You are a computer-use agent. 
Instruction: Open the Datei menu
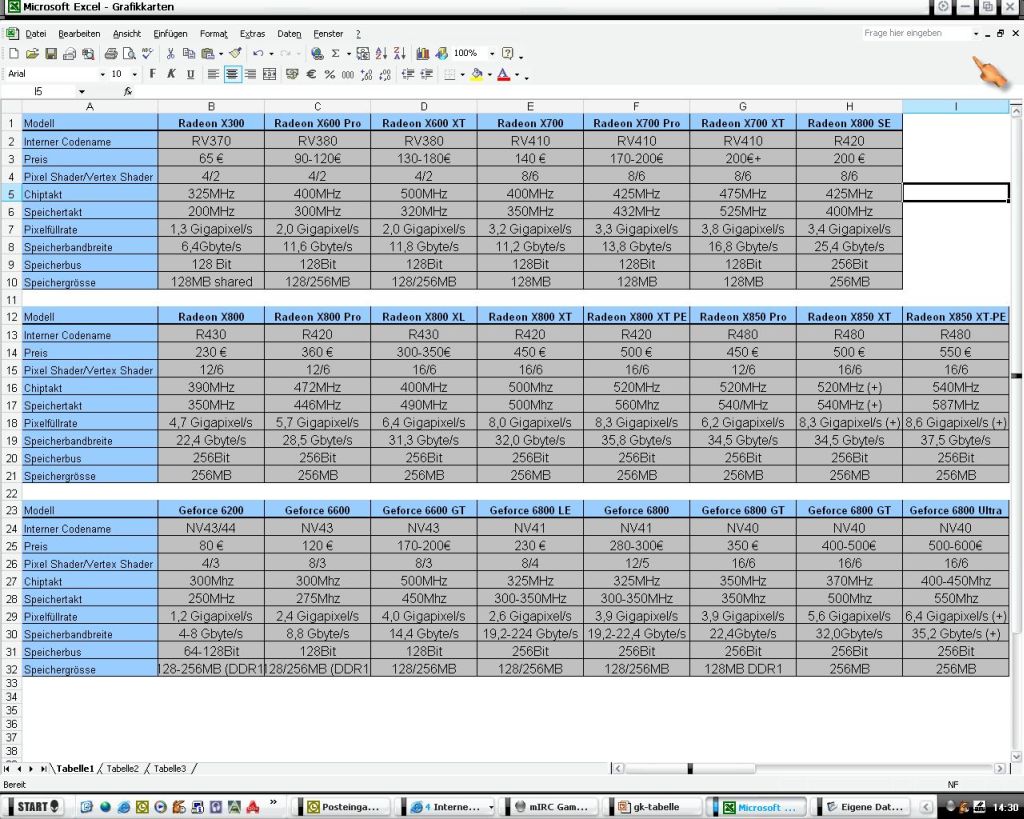coord(35,34)
